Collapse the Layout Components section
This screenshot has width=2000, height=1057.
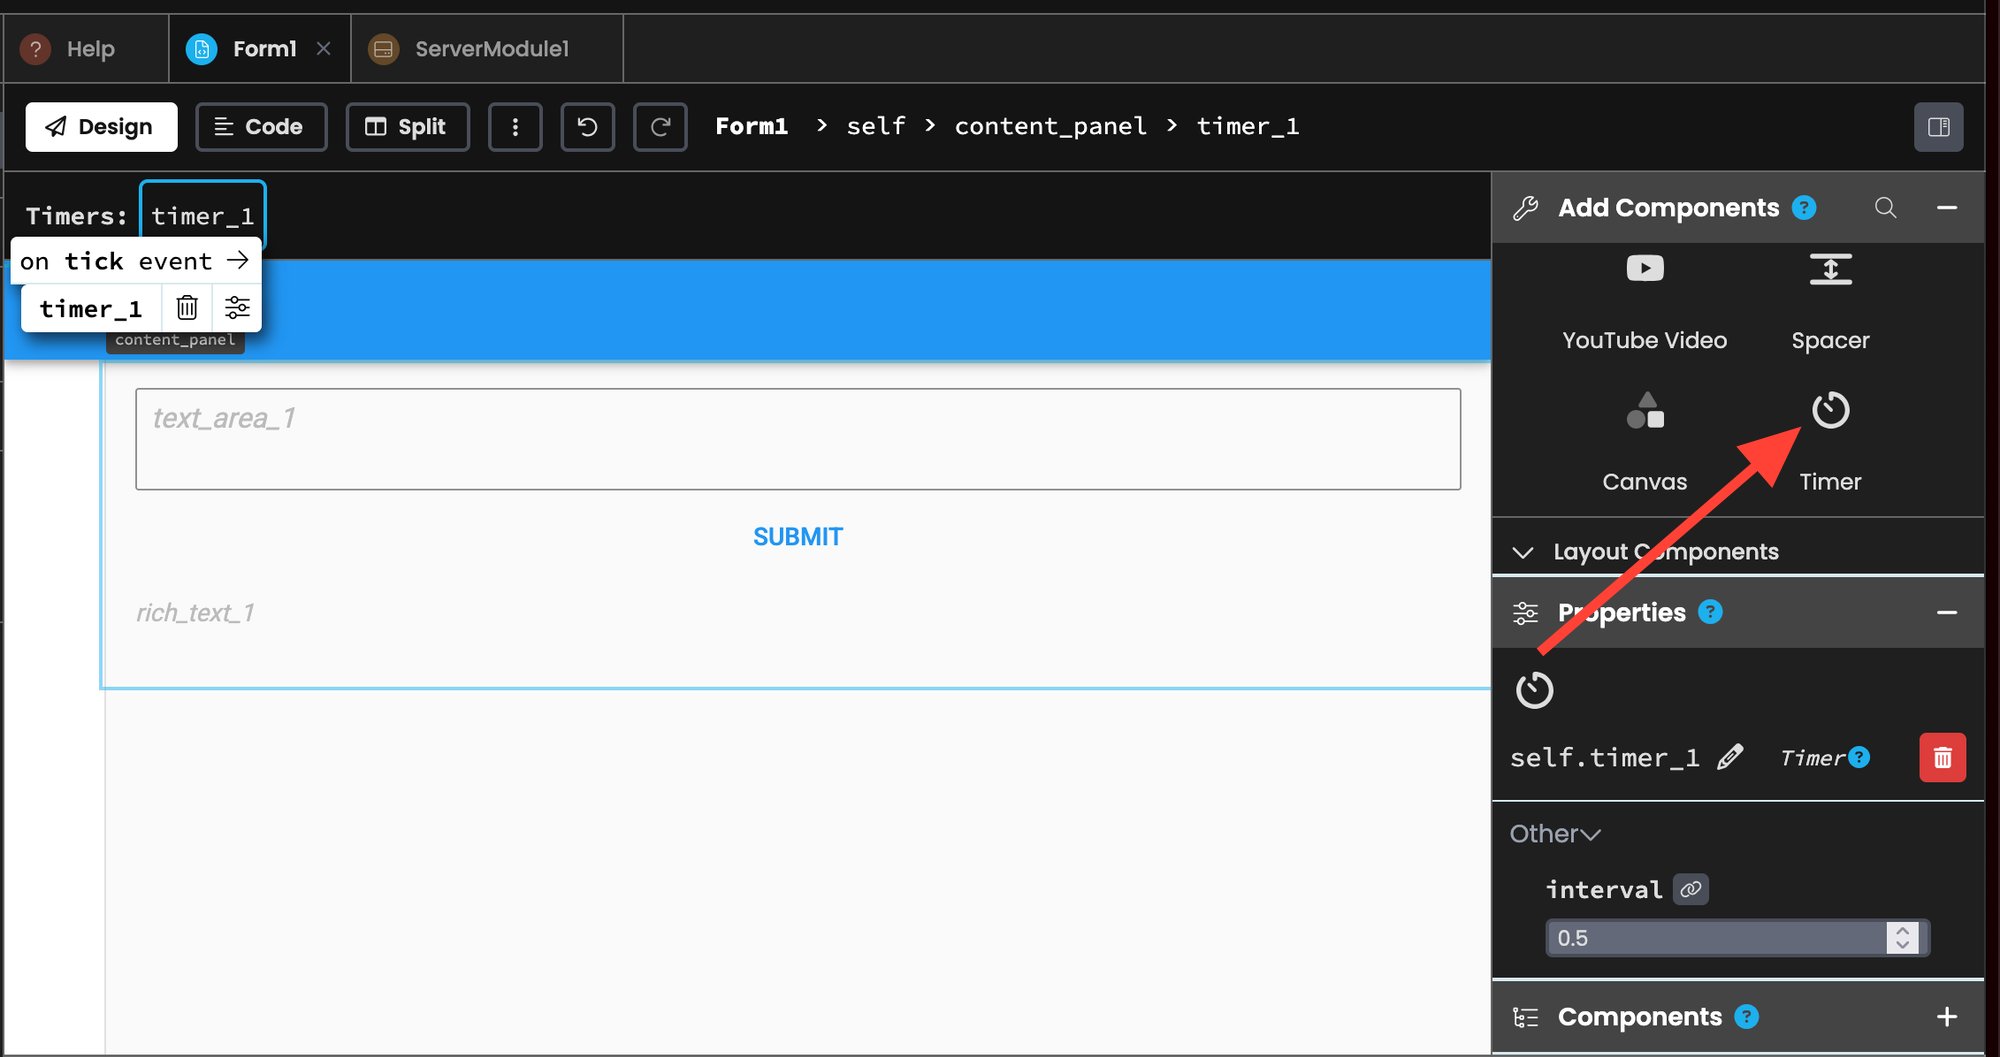pos(1523,552)
